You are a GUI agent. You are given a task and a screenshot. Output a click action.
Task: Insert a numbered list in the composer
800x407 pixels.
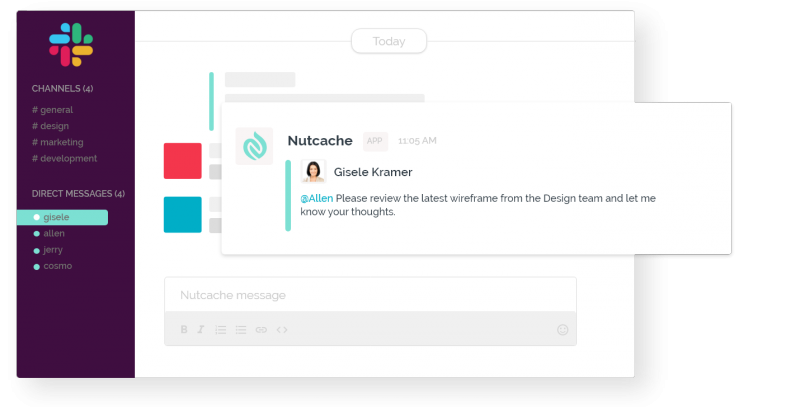click(220, 329)
